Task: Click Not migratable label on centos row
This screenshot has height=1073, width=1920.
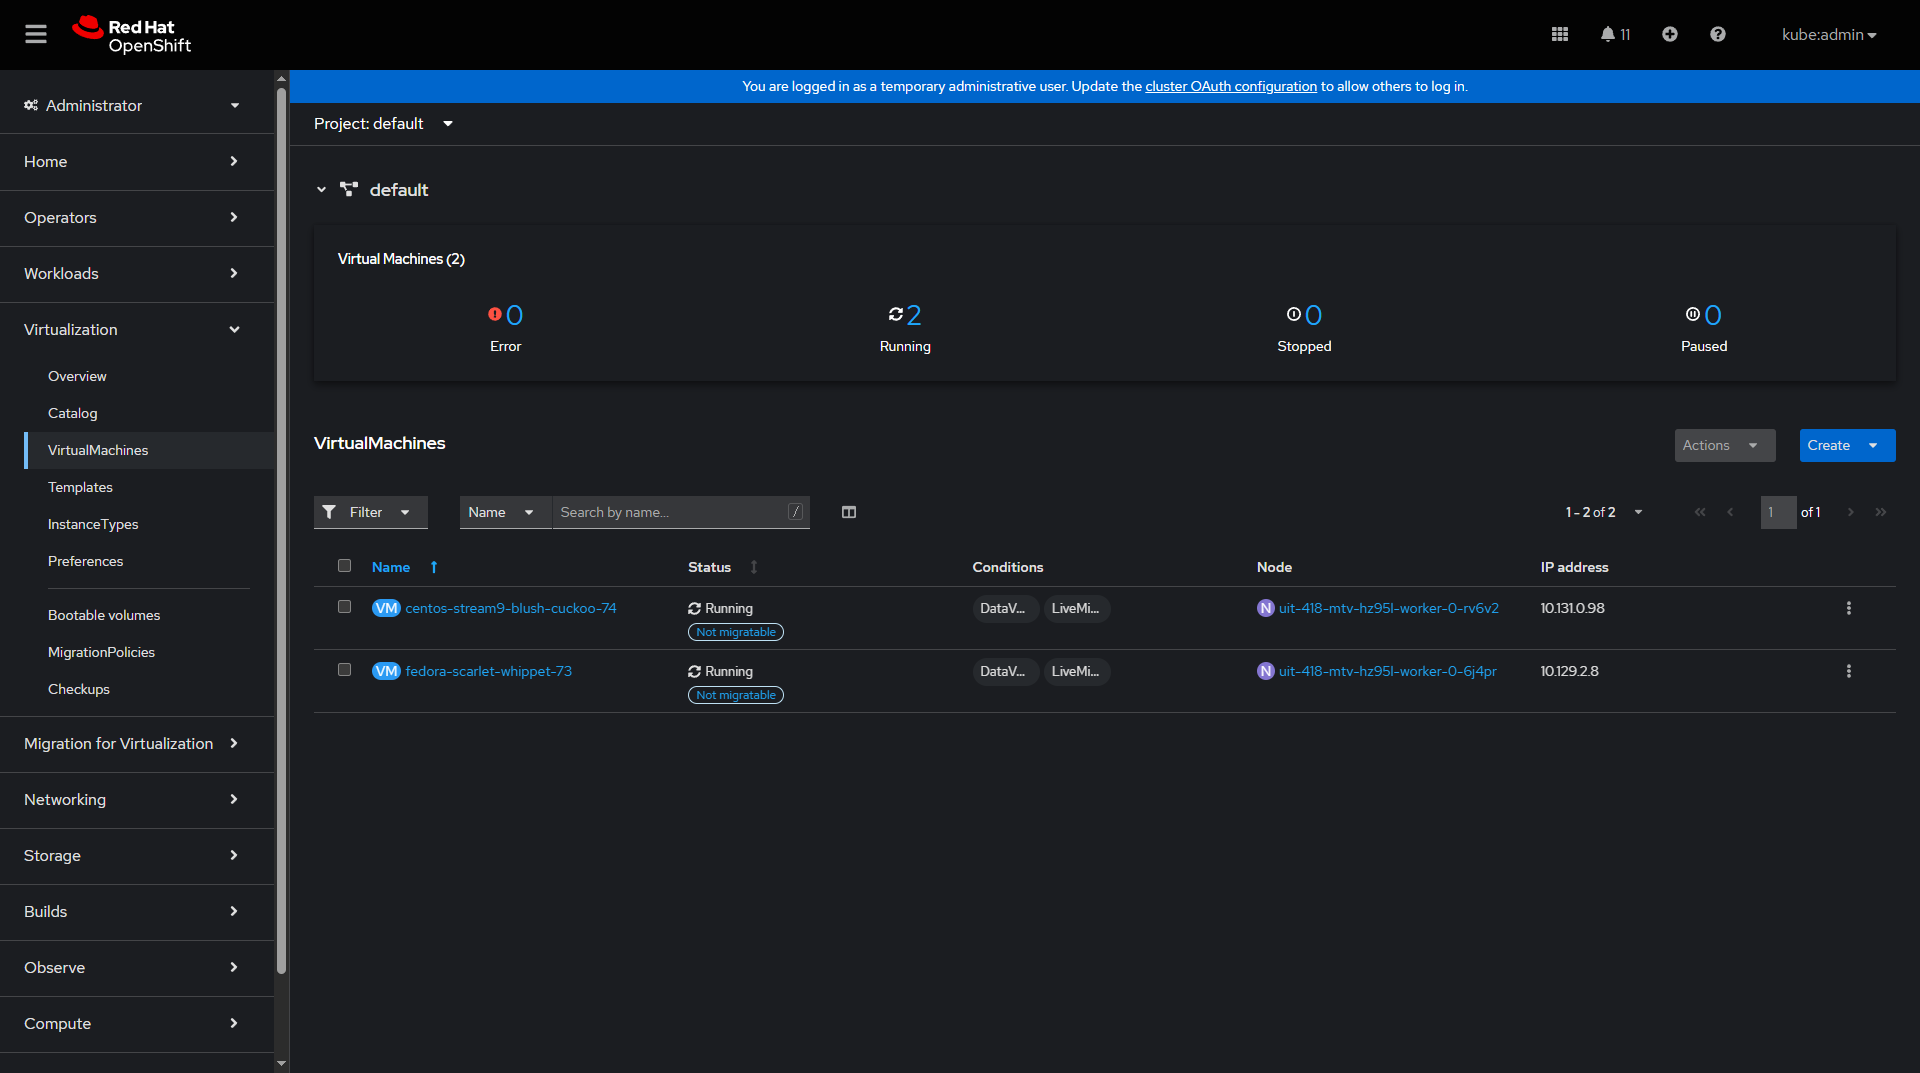Action: tap(736, 632)
